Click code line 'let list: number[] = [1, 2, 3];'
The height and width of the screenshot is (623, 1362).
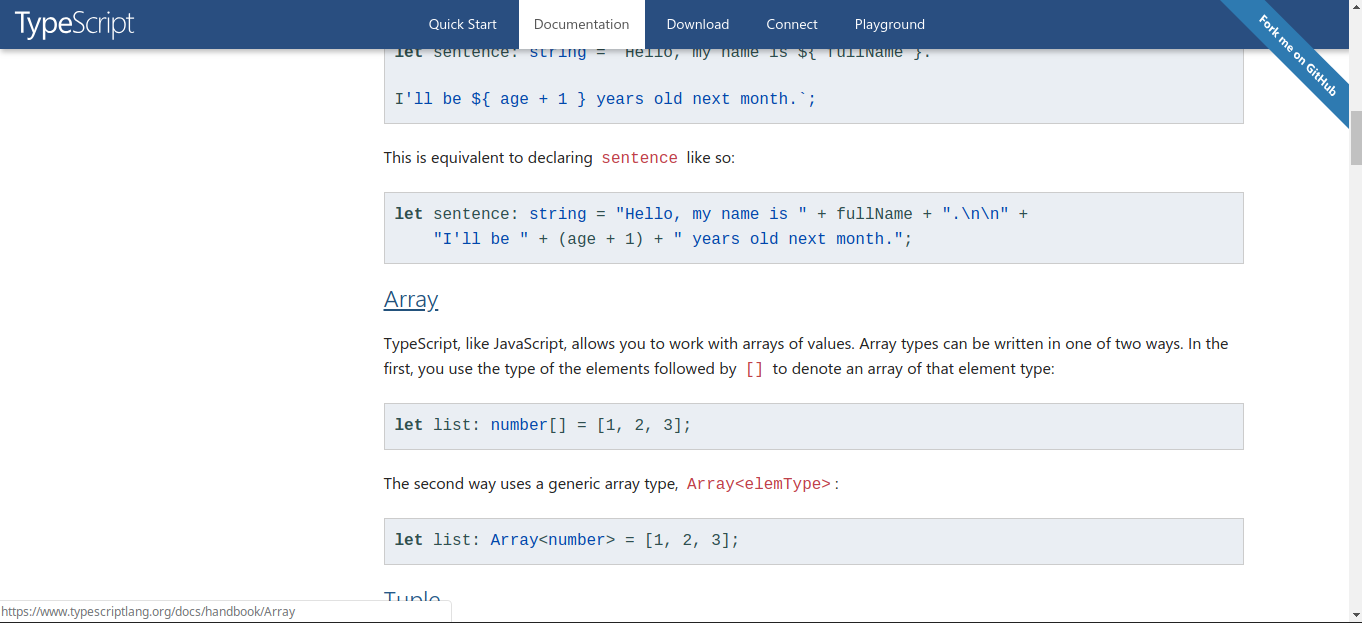coord(543,425)
